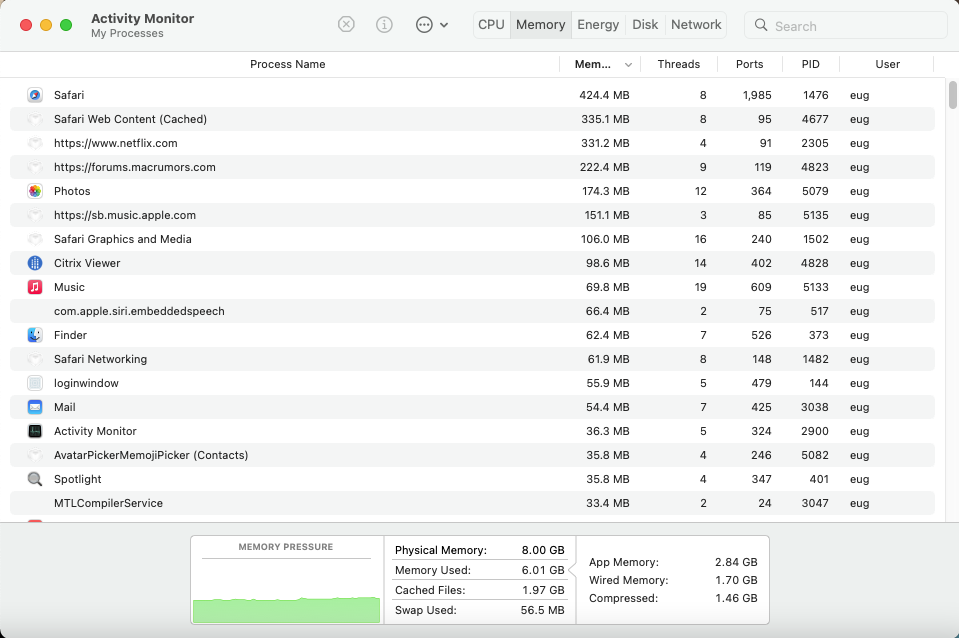Image resolution: width=959 pixels, height=638 pixels.
Task: Sort by the Threads column header
Action: (x=678, y=64)
